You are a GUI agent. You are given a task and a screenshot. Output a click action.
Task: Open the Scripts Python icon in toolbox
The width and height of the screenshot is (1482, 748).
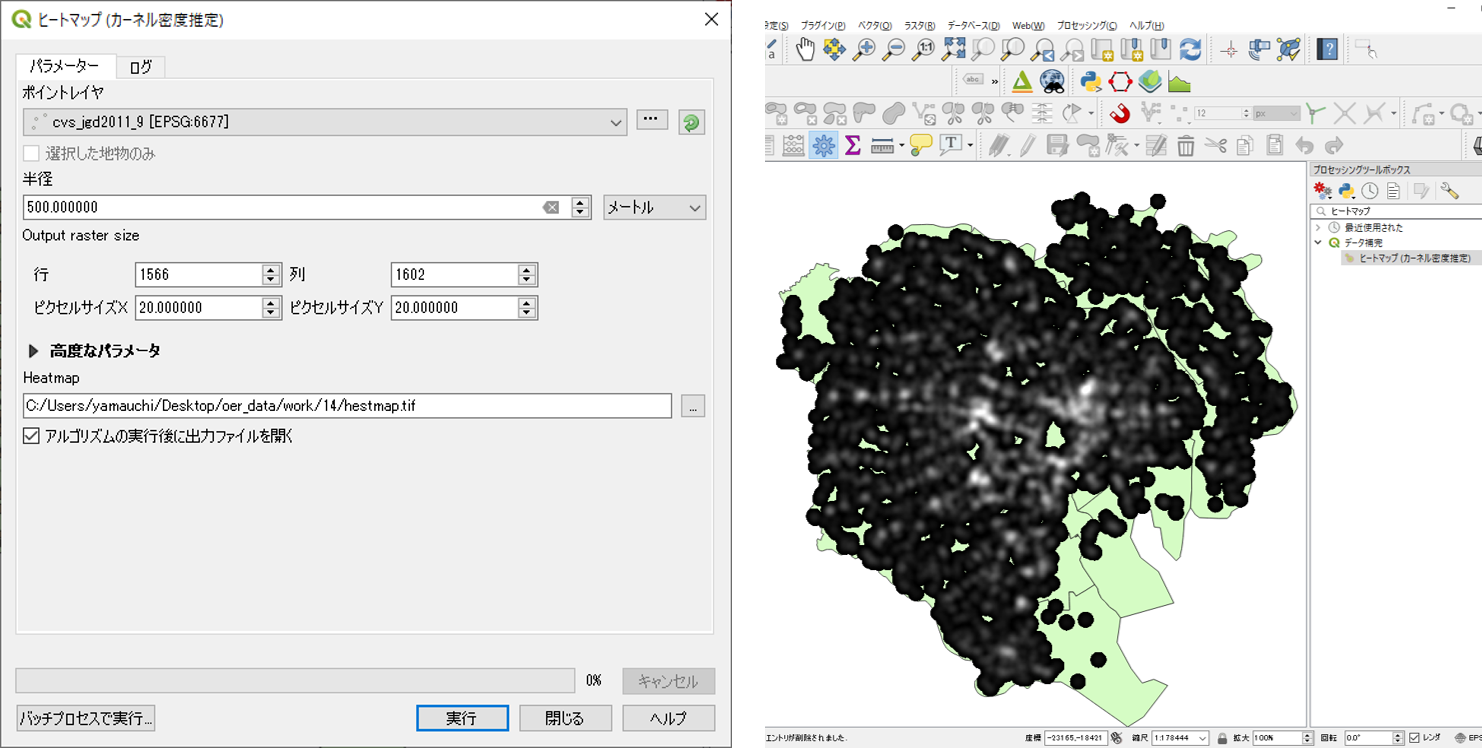pos(1346,191)
